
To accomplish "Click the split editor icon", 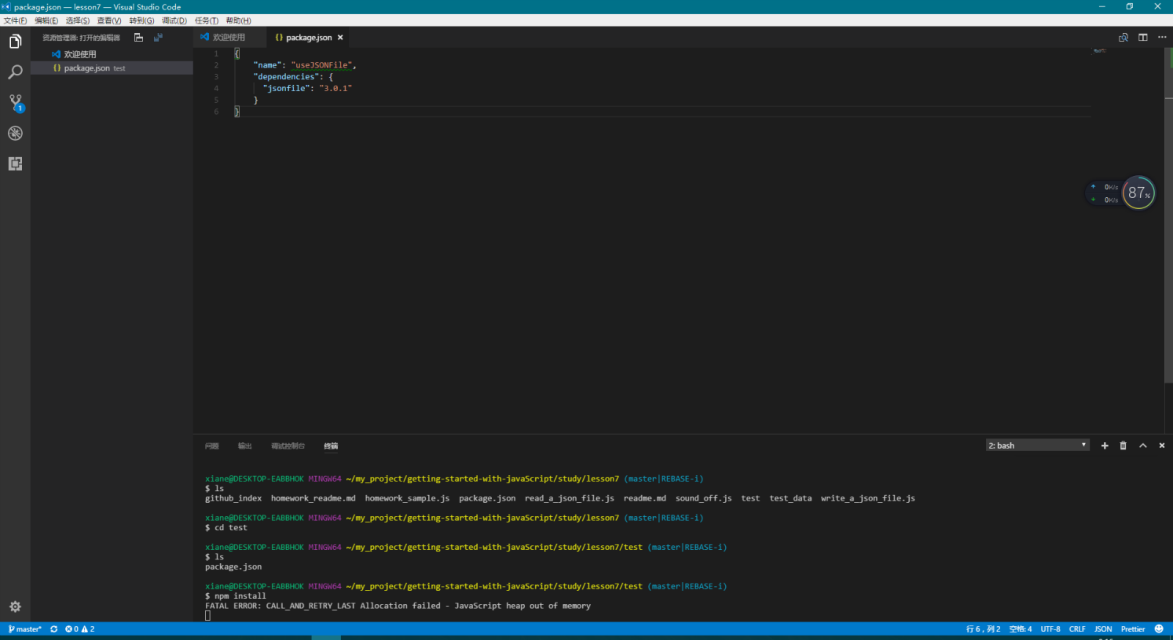I will (1142, 37).
